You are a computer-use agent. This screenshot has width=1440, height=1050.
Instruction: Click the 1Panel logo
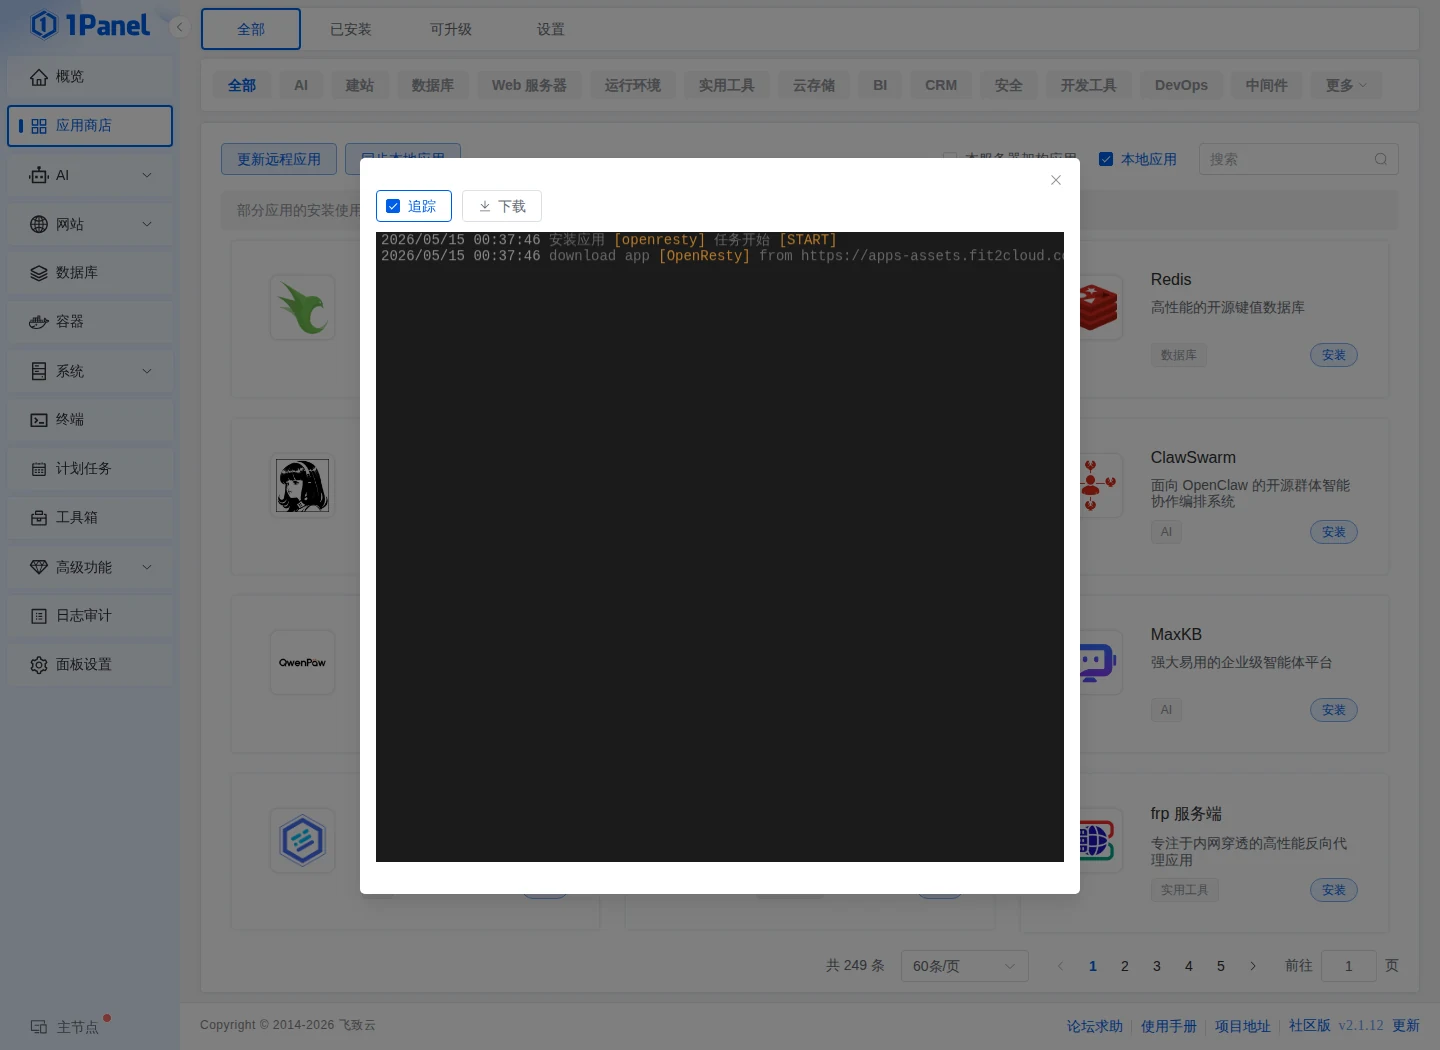point(90,25)
